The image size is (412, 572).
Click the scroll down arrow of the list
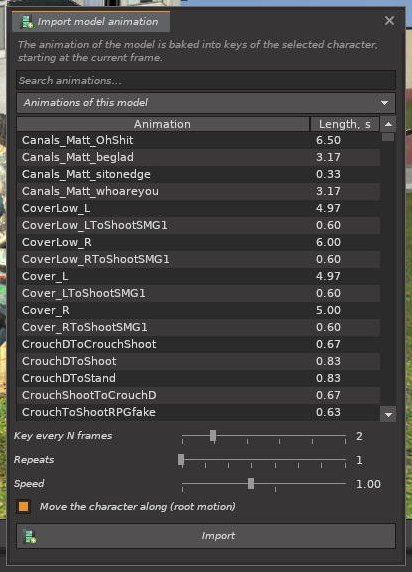click(388, 414)
